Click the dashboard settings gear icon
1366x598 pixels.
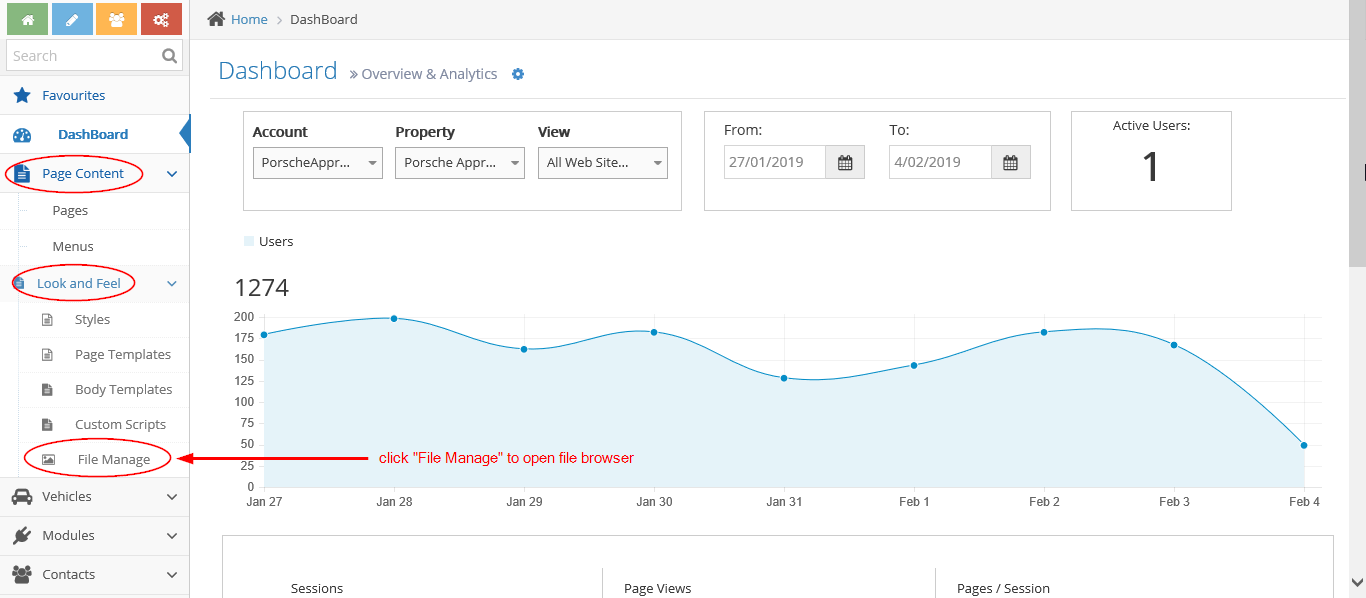[x=518, y=74]
